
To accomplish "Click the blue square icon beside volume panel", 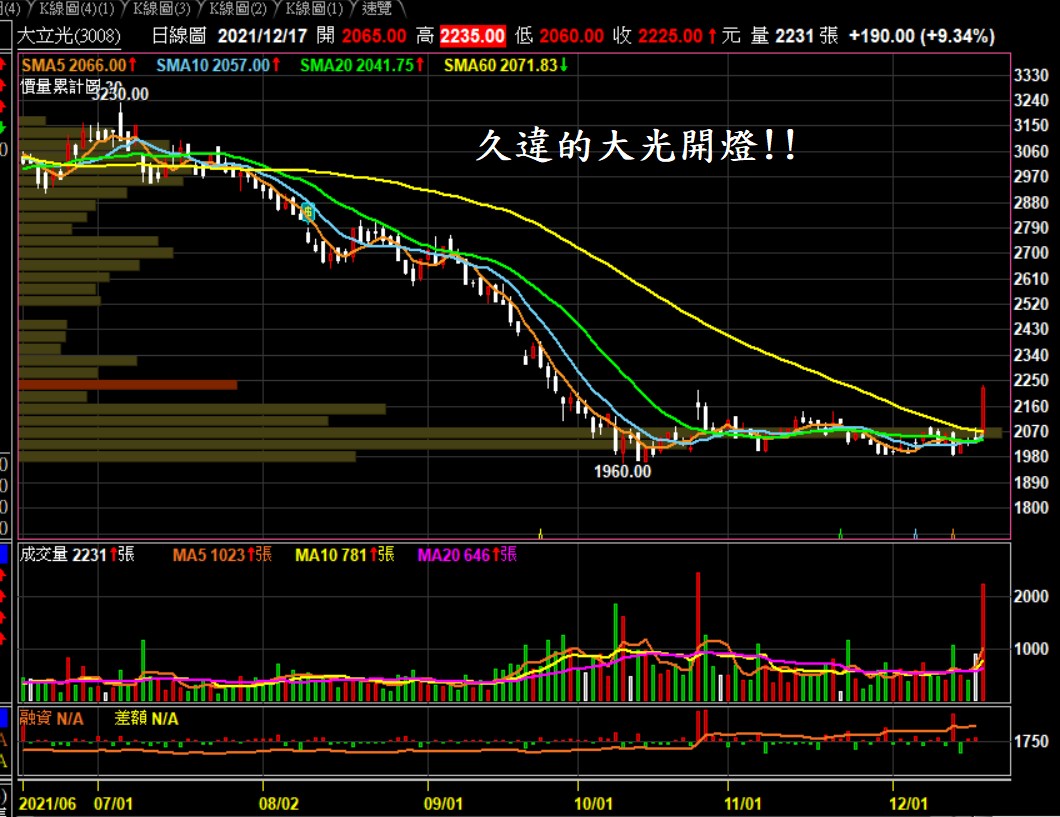I will [4, 554].
